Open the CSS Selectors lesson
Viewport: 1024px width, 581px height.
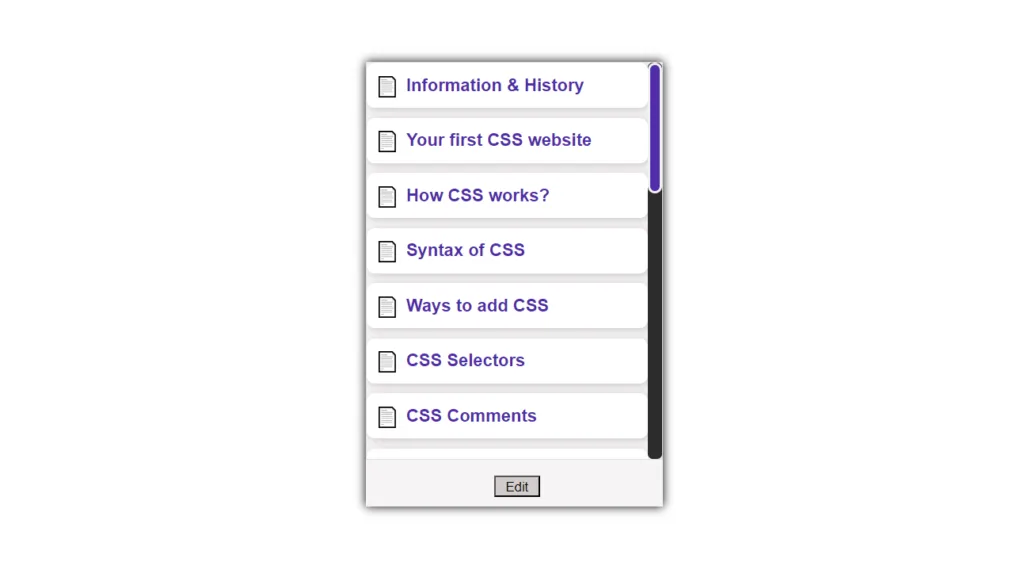pyautogui.click(x=465, y=360)
